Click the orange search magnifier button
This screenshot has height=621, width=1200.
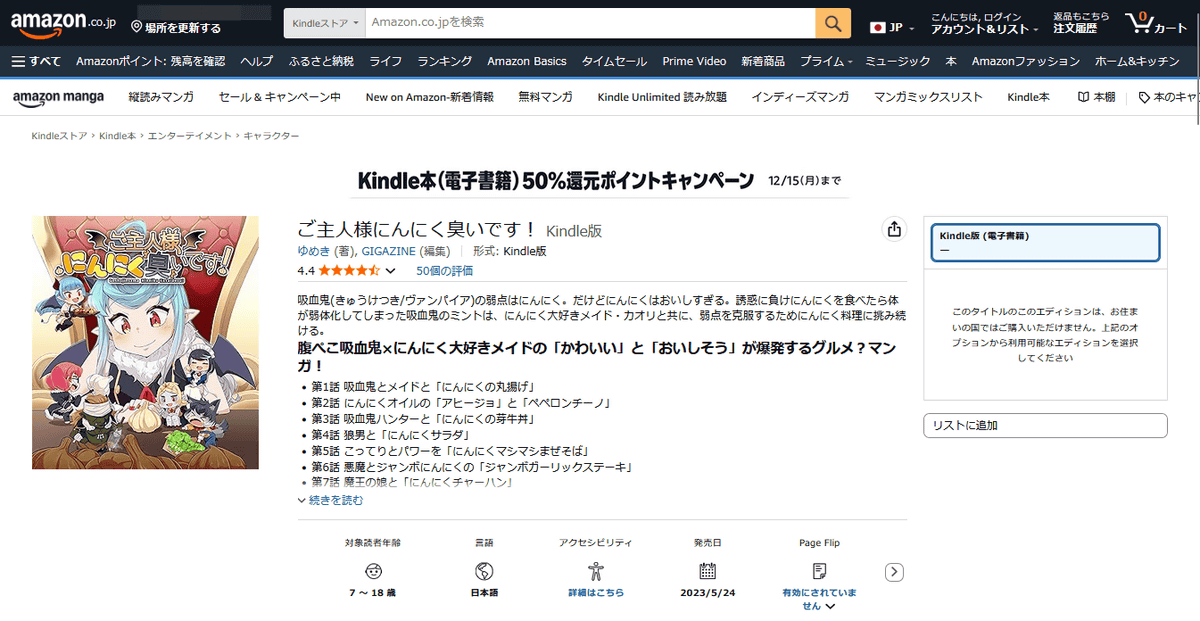(x=833, y=23)
